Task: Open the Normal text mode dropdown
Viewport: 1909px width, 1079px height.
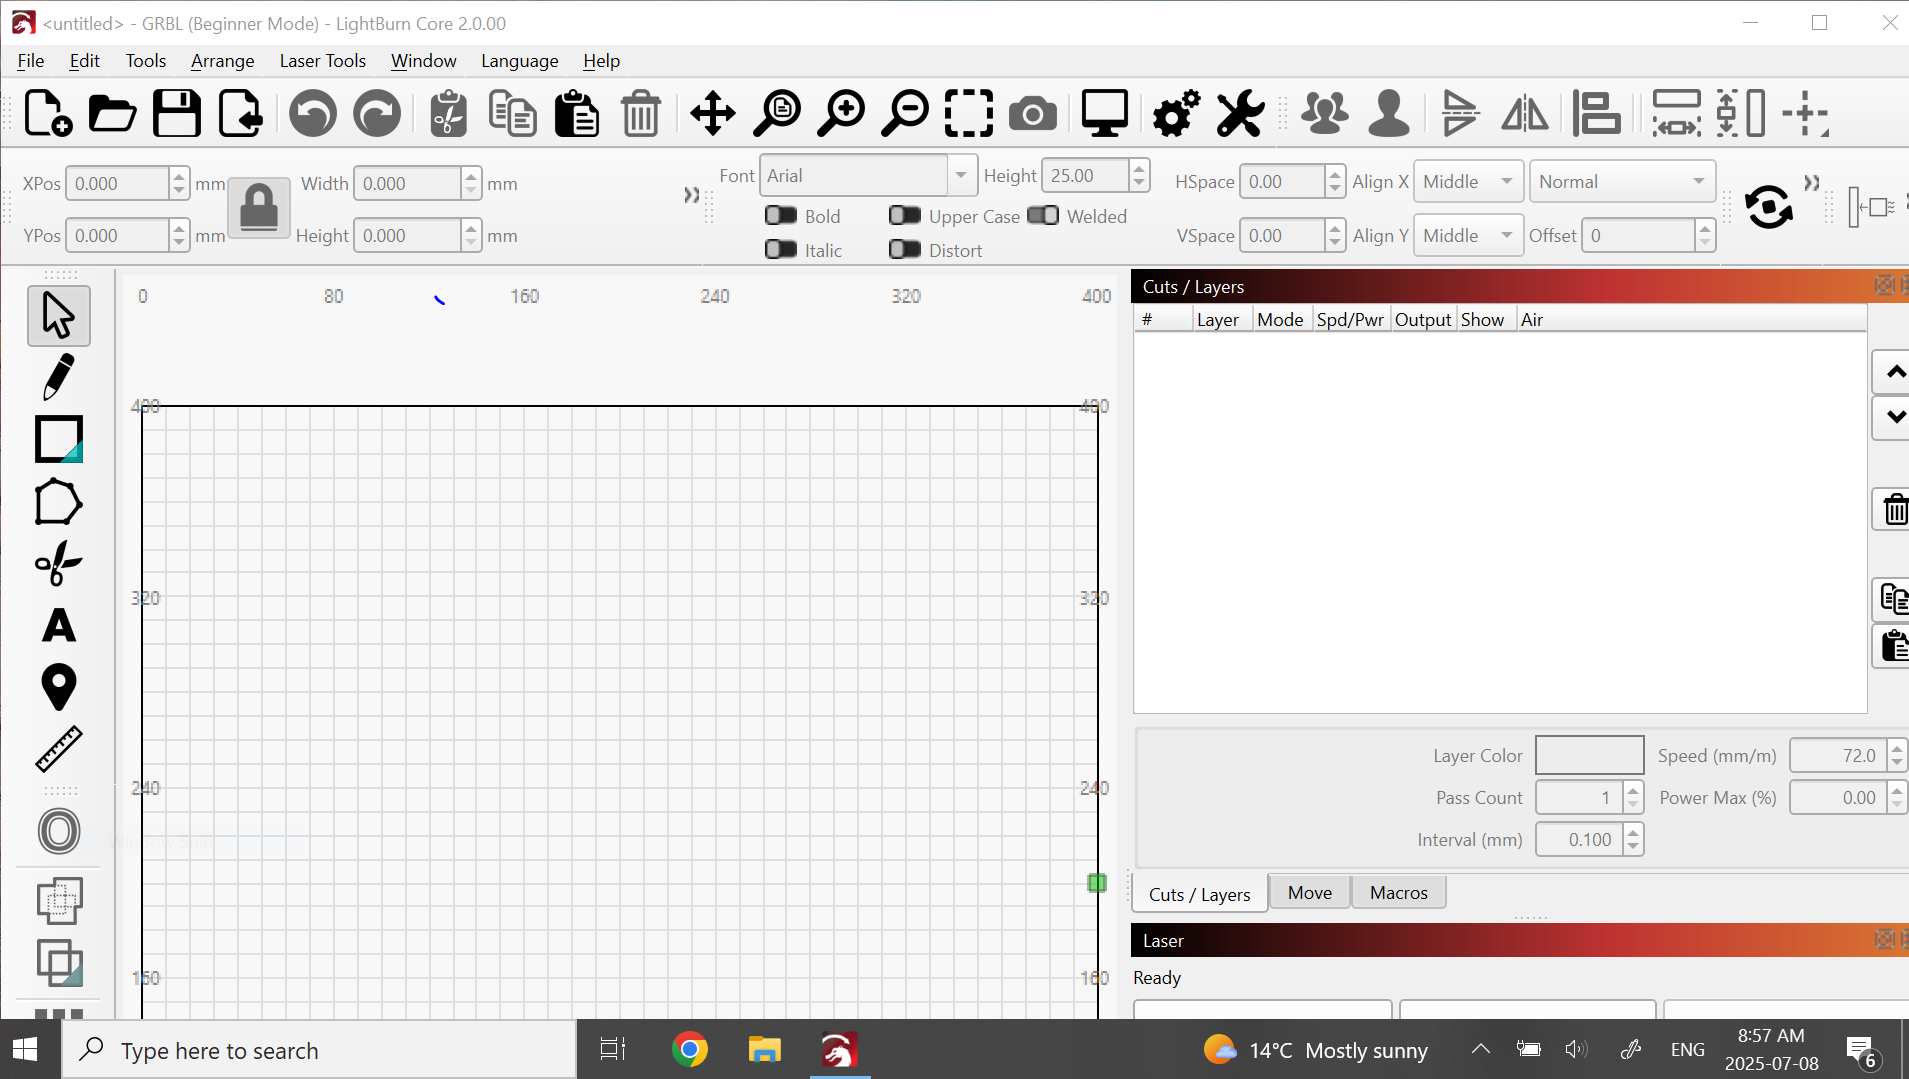Action: point(1621,182)
